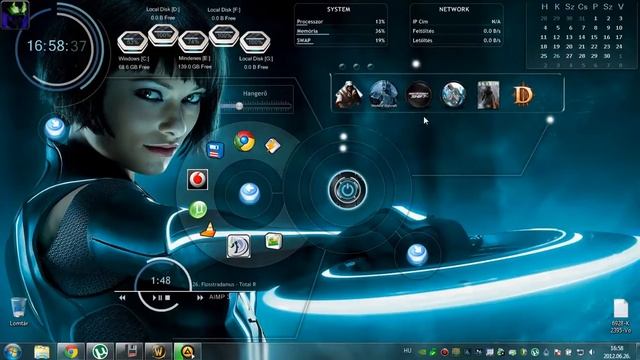Viewport: 640px width, 360px height.
Task: Open the volume speaker tray icon
Action: [x=592, y=352]
